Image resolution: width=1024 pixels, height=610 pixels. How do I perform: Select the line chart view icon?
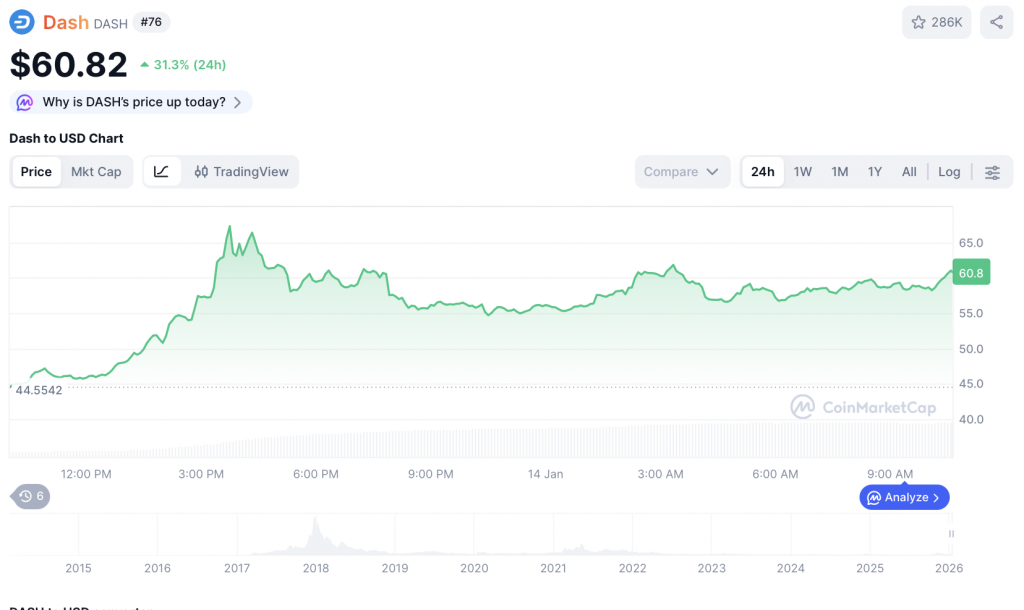coord(162,172)
